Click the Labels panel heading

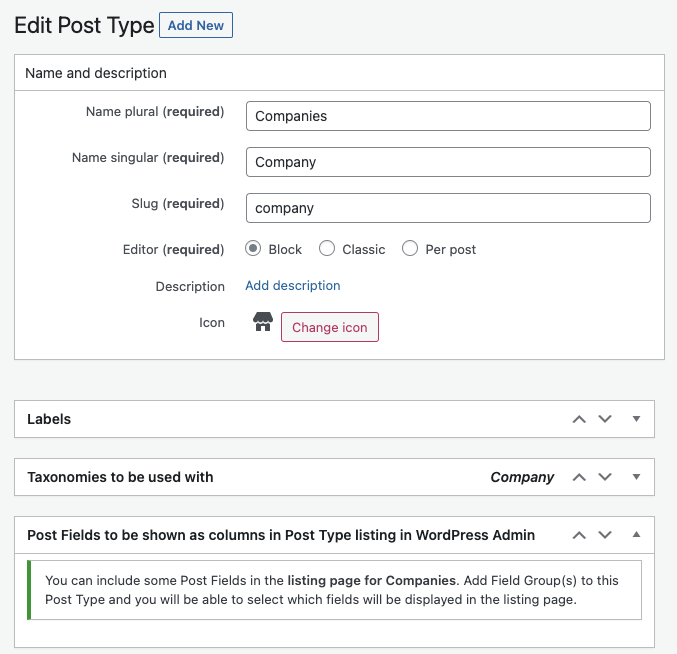click(49, 419)
